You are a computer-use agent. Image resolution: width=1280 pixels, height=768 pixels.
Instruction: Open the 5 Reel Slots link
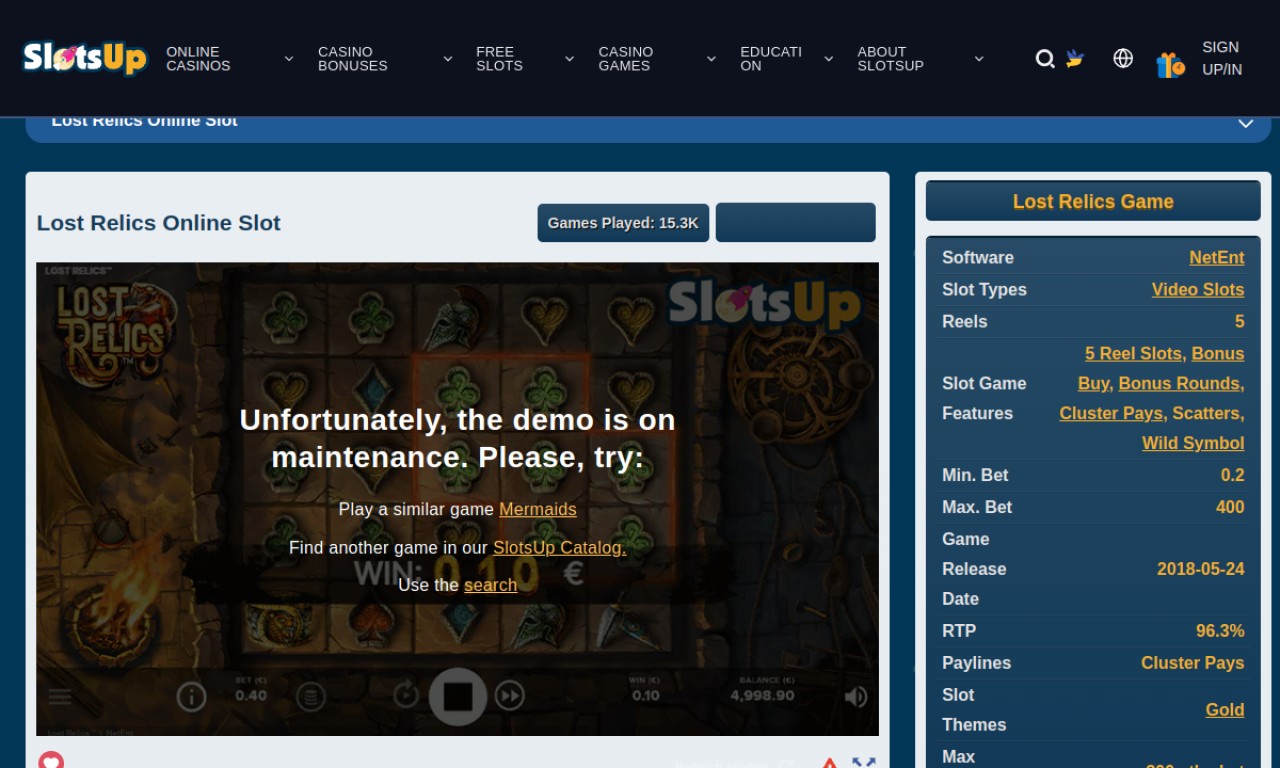pyautogui.click(x=1133, y=353)
